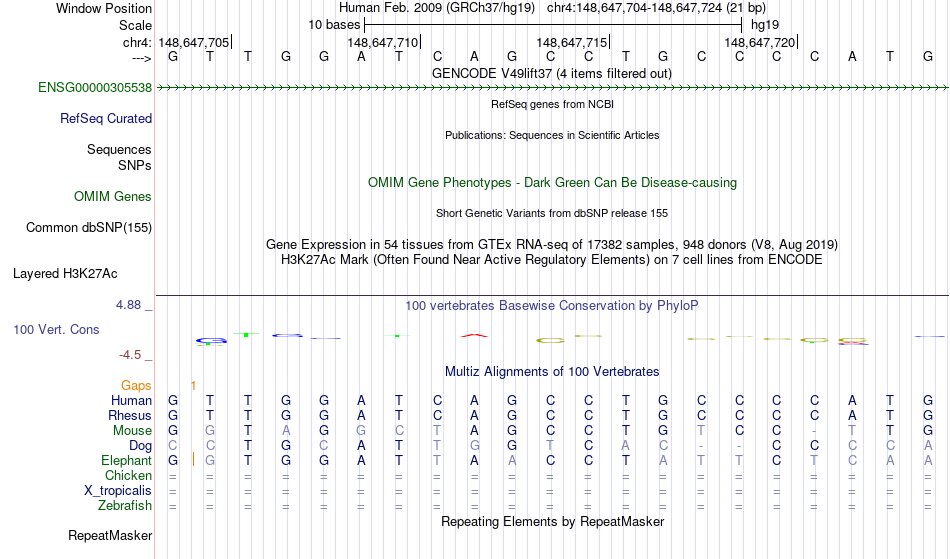Viewport: 950px width, 559px height.
Task: Open the OMIM Genes track label
Action: click(113, 197)
